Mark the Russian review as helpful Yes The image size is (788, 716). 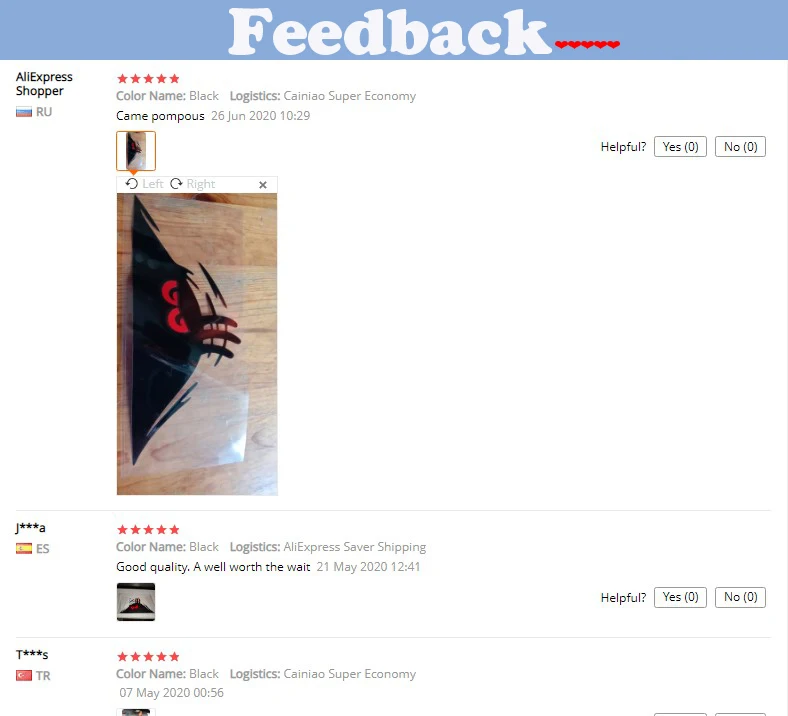pos(680,147)
